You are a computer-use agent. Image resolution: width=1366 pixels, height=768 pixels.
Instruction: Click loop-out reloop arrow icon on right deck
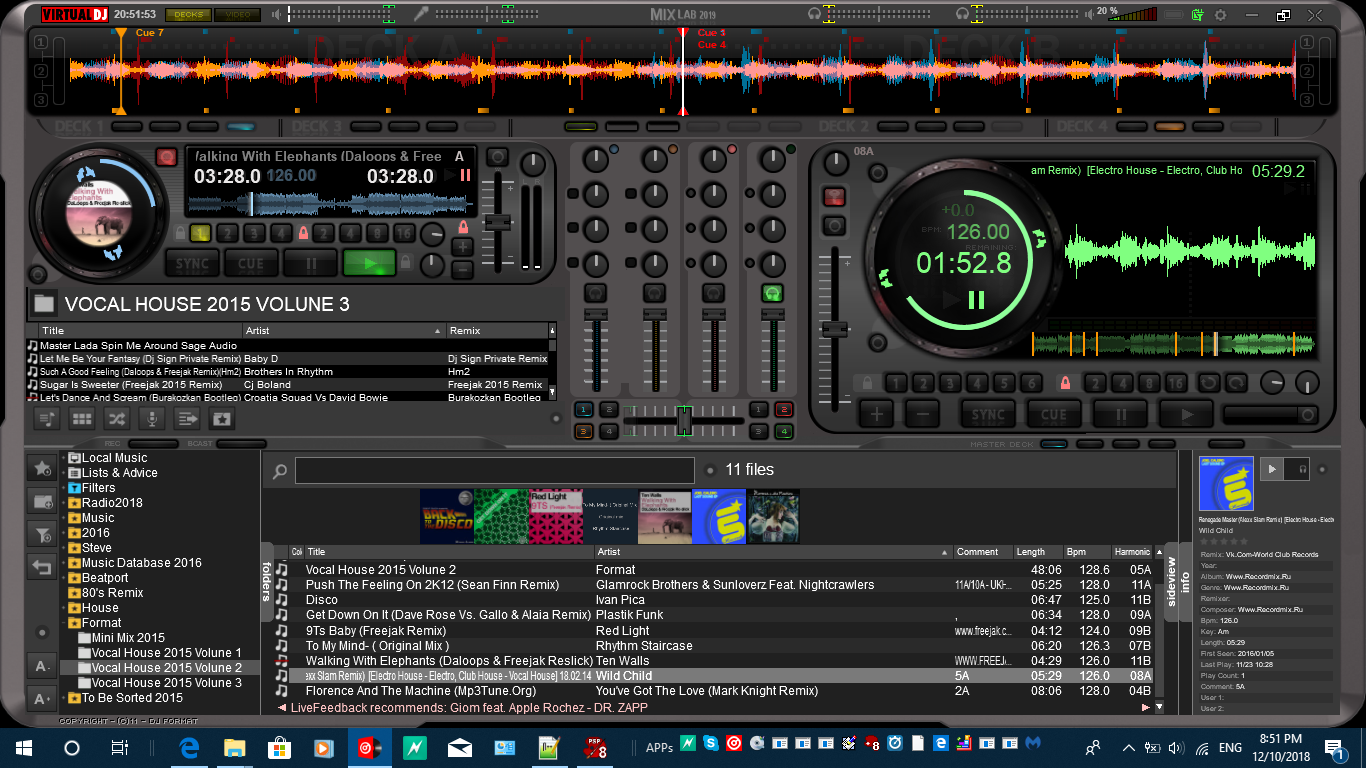[x=1236, y=383]
